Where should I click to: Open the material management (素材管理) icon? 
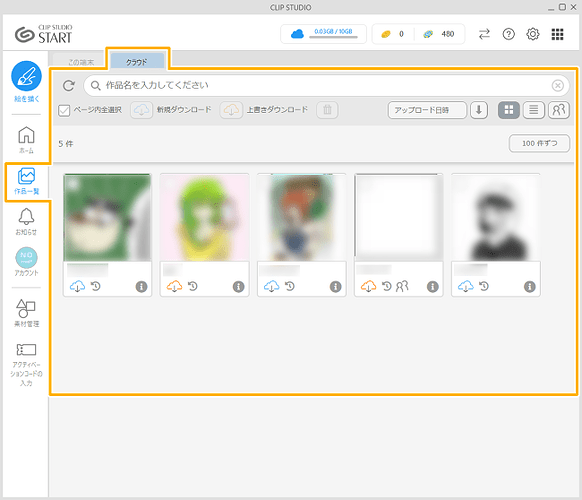click(26, 308)
